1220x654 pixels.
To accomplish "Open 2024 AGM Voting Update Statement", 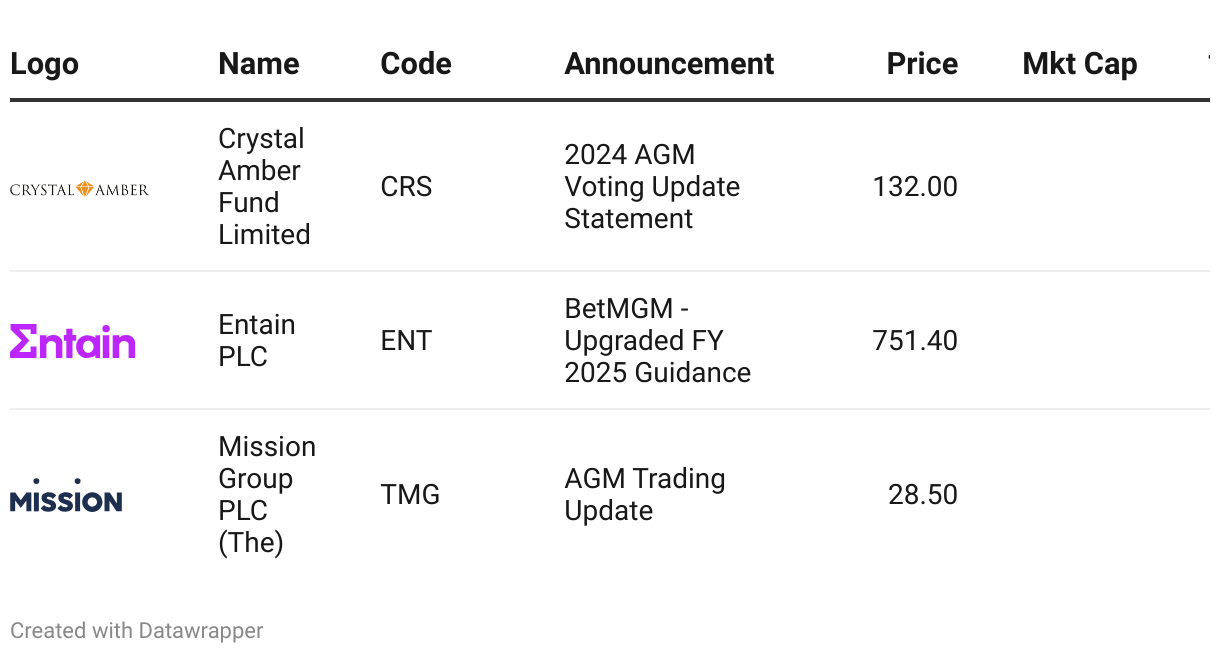I will click(x=651, y=187).
